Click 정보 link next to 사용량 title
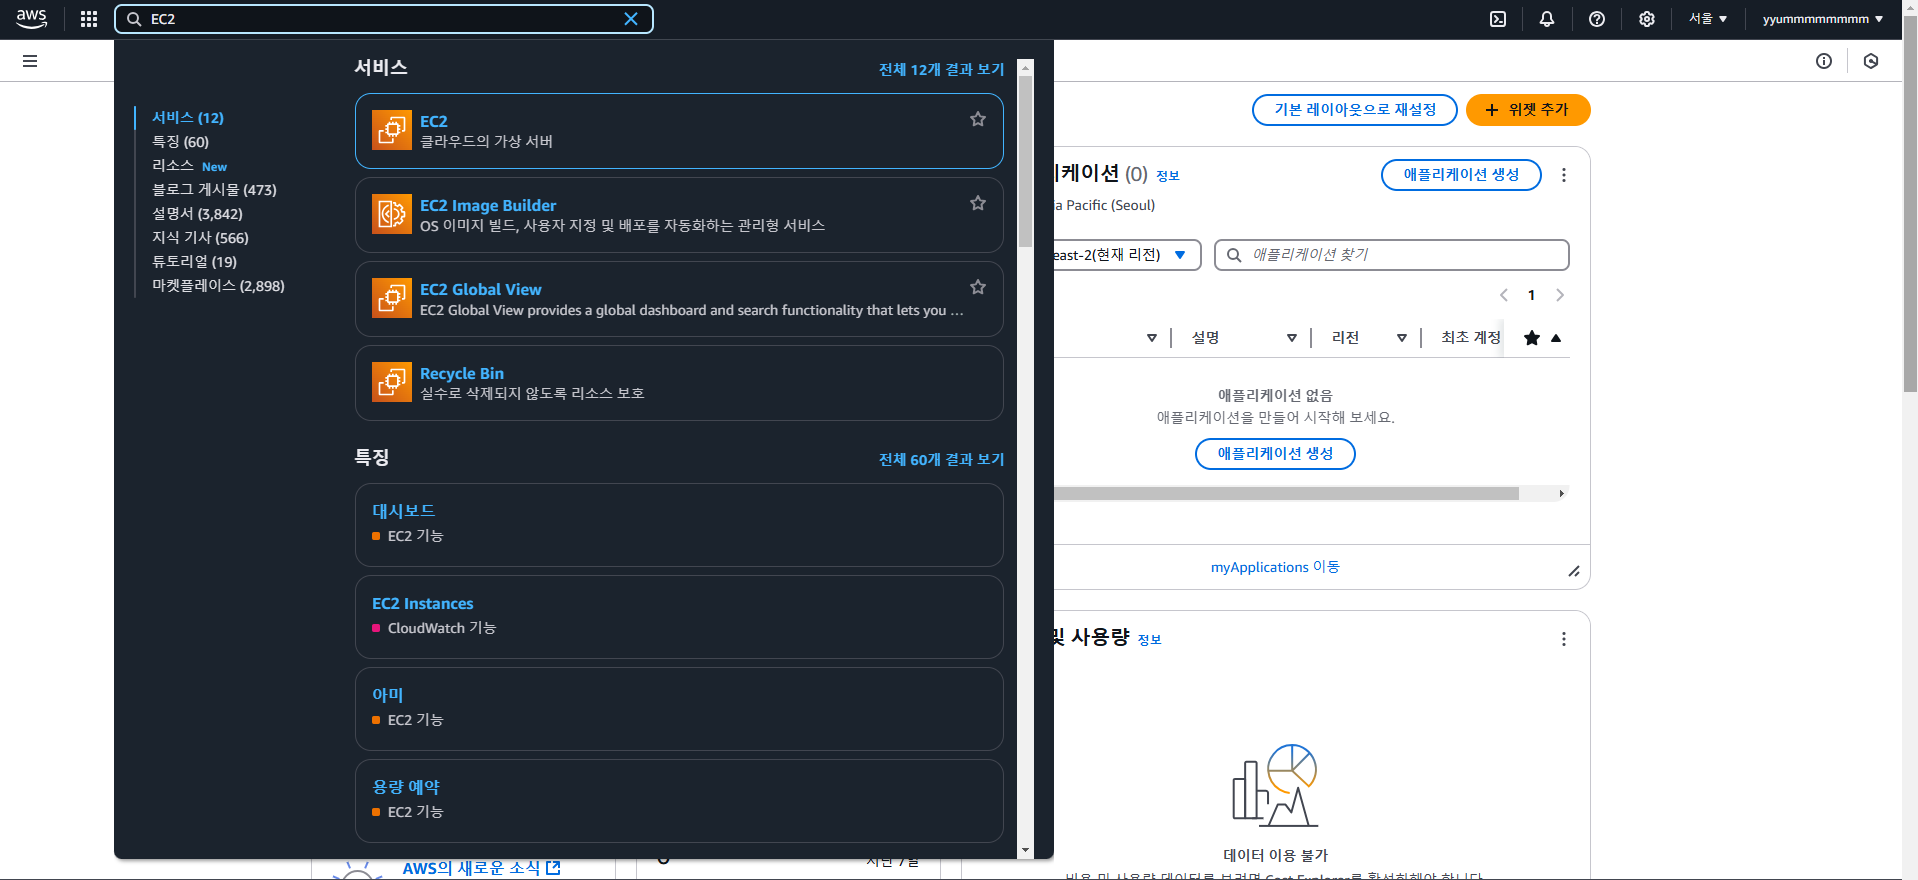The height and width of the screenshot is (880, 1918). (1150, 640)
